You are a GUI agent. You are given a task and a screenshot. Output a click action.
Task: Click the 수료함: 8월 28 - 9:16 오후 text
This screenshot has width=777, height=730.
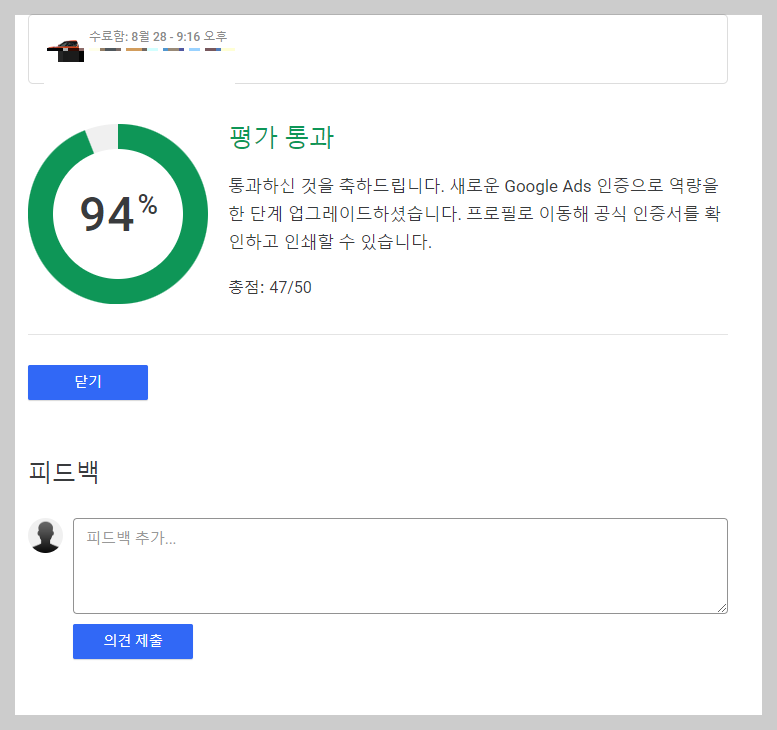coord(158,36)
